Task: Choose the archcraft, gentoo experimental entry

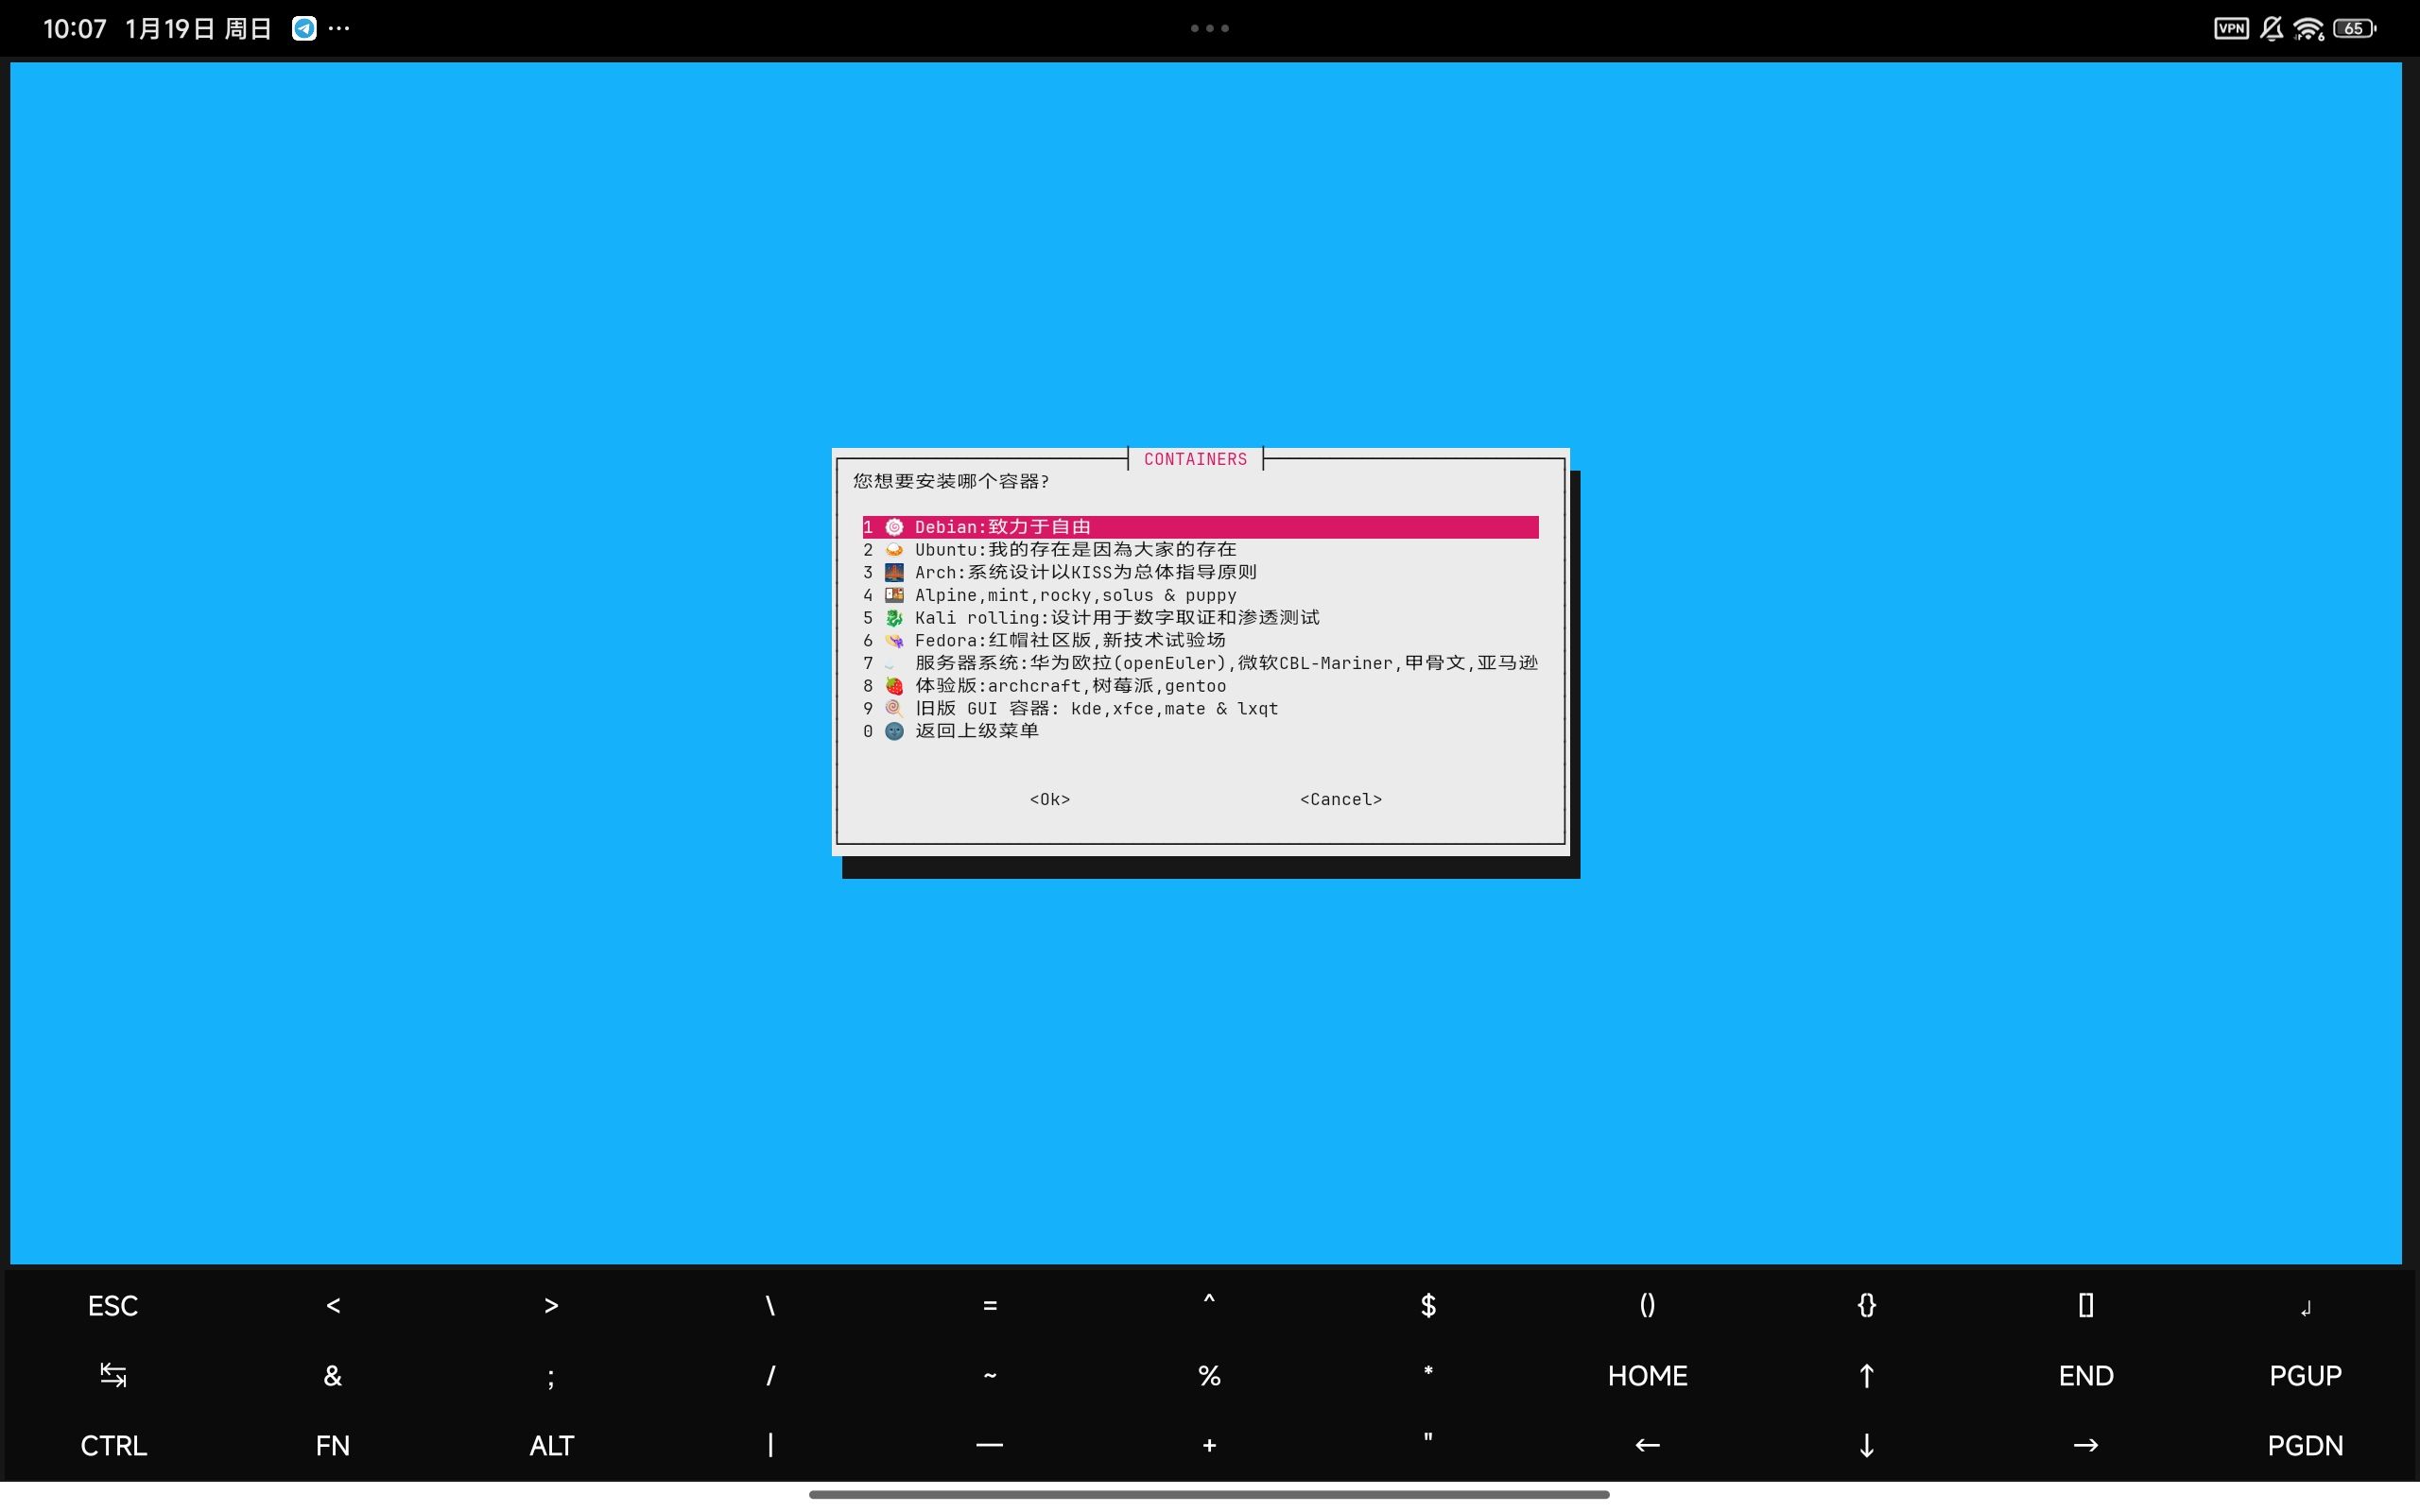Action: pos(1200,686)
